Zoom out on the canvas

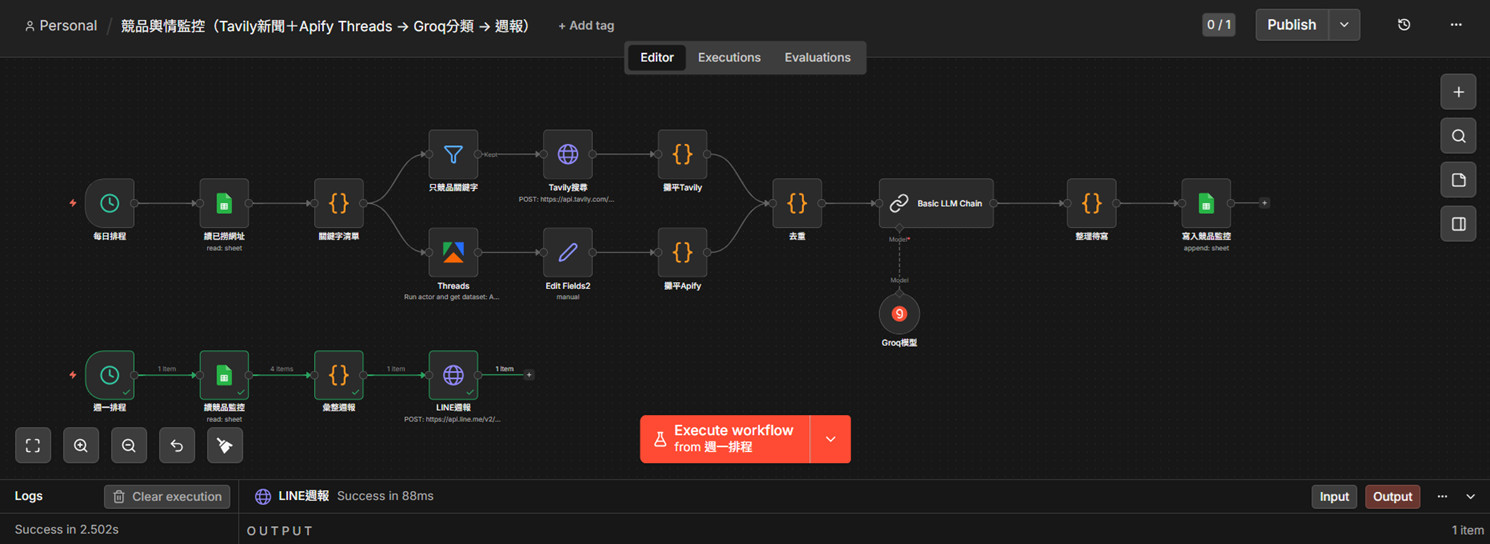click(x=129, y=446)
